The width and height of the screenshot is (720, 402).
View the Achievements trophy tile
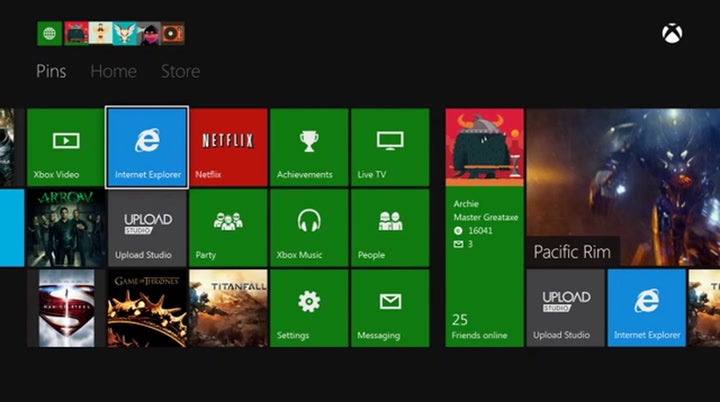(x=309, y=147)
